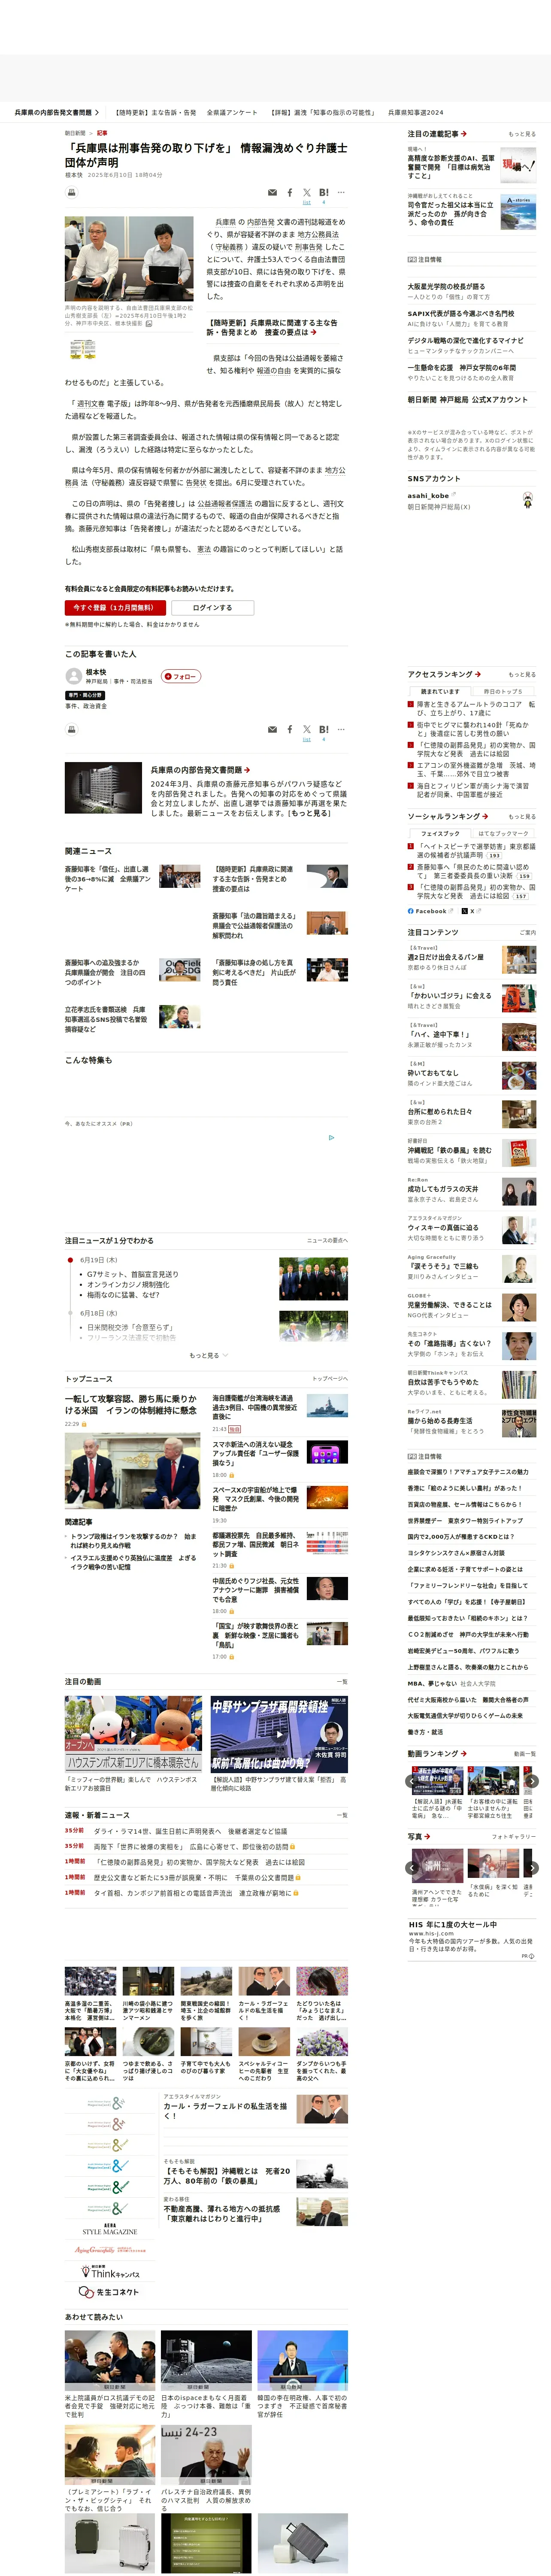Click the red 今すぐ登録 button

[x=115, y=607]
